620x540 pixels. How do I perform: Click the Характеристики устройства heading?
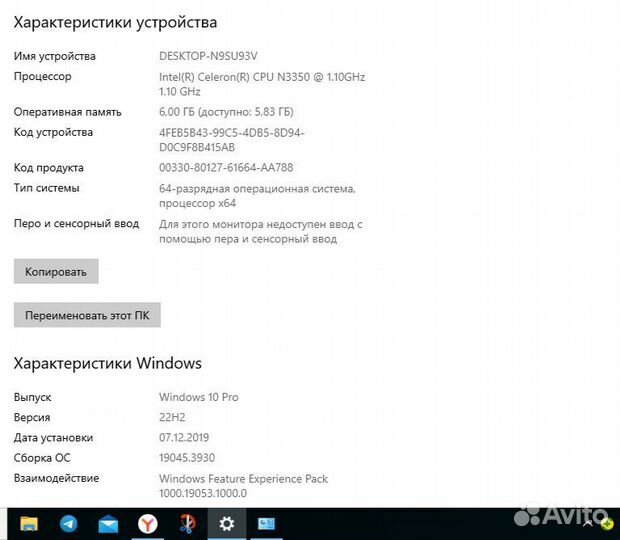coord(115,23)
